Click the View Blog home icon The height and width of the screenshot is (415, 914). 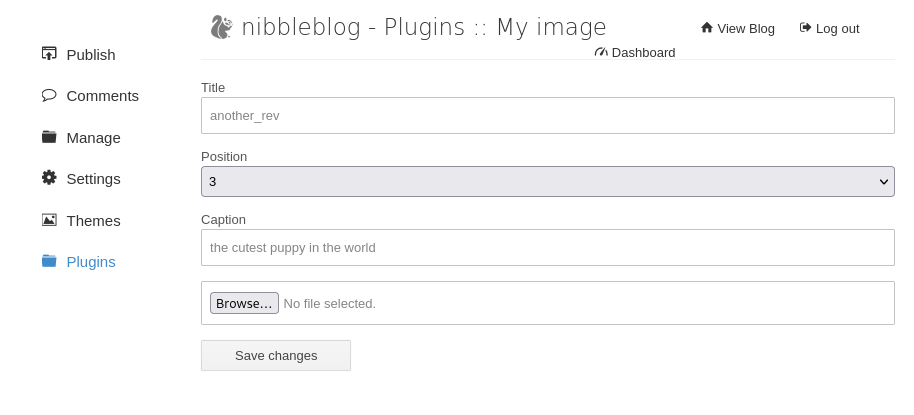707,28
